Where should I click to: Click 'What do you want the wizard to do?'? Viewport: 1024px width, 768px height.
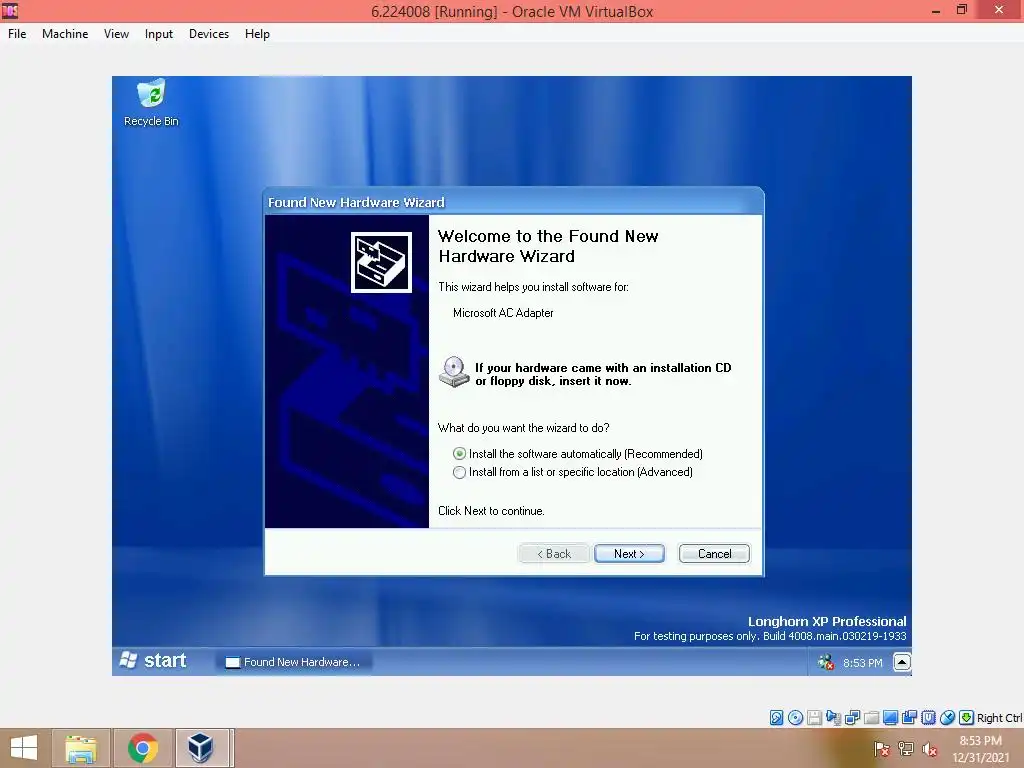click(x=524, y=428)
